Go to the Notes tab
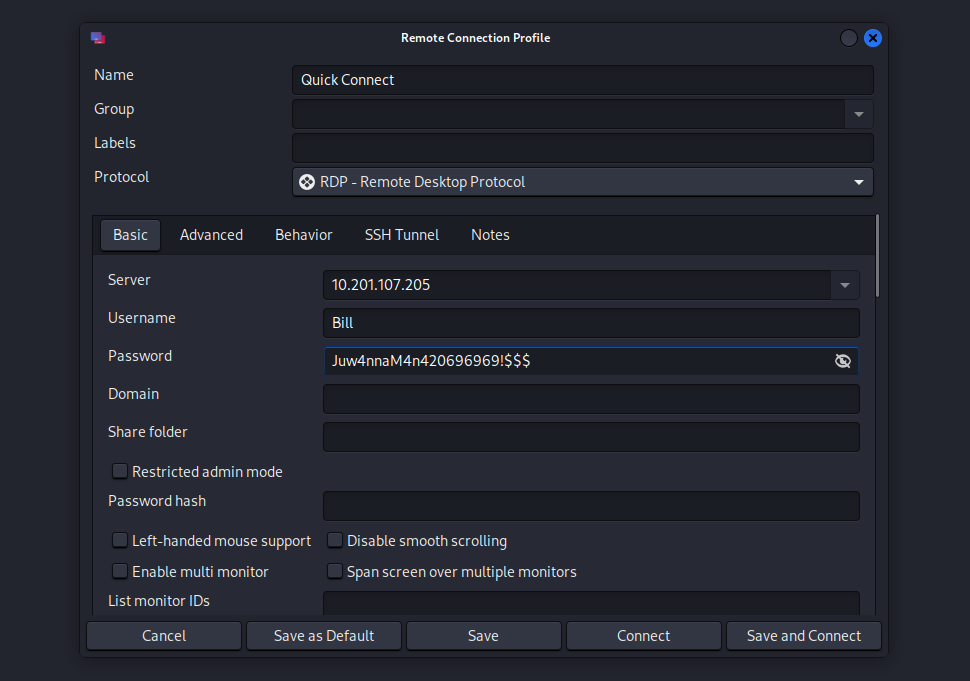The width and height of the screenshot is (970, 681). (x=490, y=235)
